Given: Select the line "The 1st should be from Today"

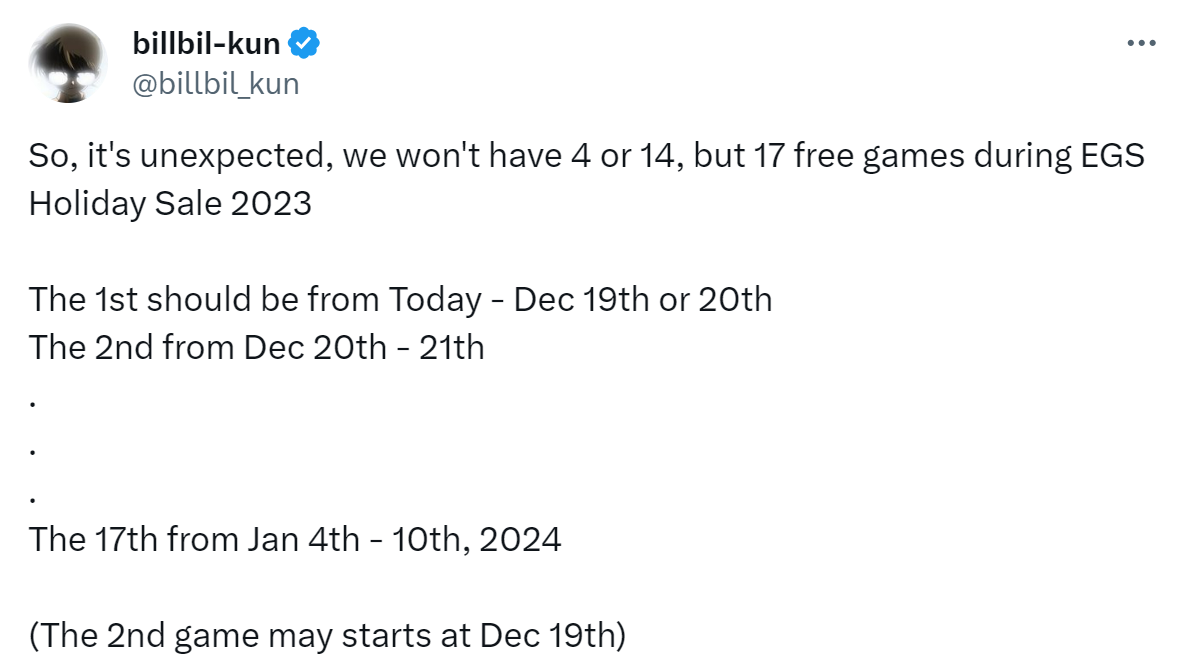Looking at the screenshot, I should [400, 299].
